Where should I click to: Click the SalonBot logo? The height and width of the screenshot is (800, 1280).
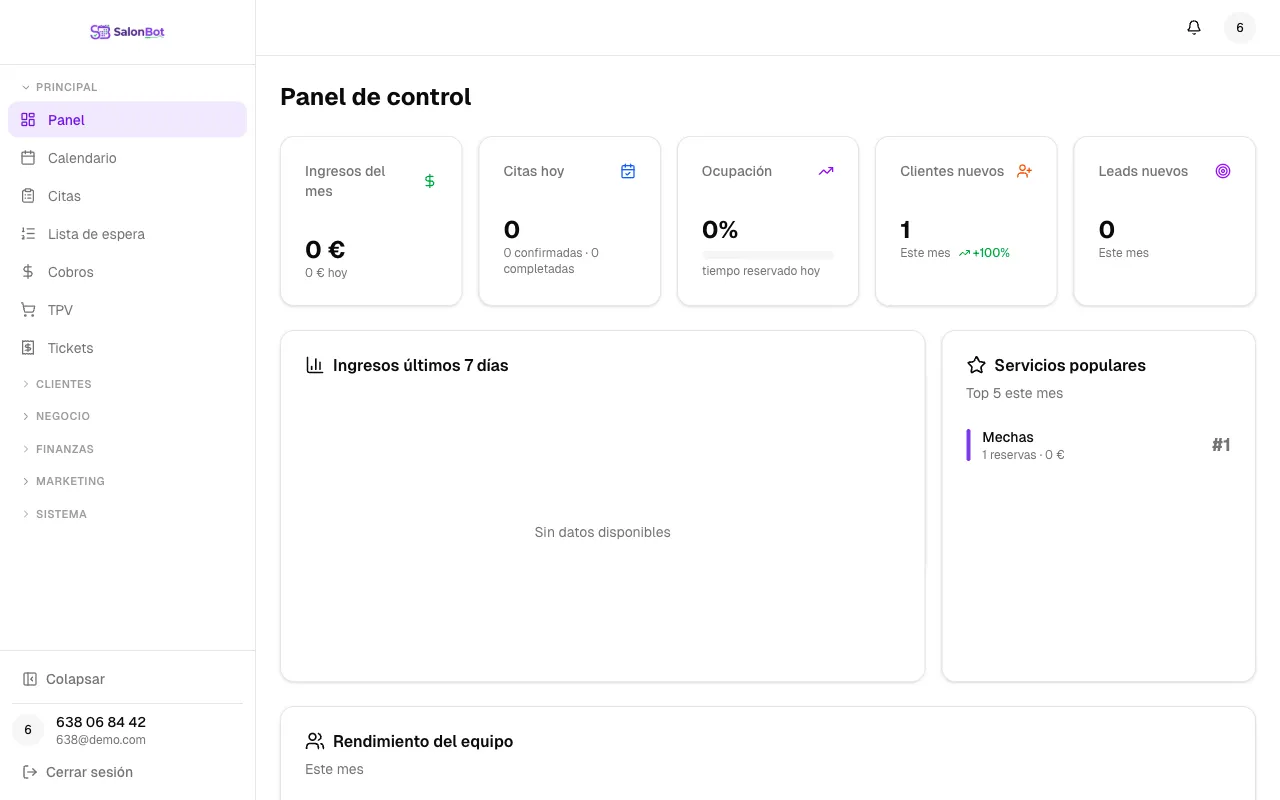[127, 31]
